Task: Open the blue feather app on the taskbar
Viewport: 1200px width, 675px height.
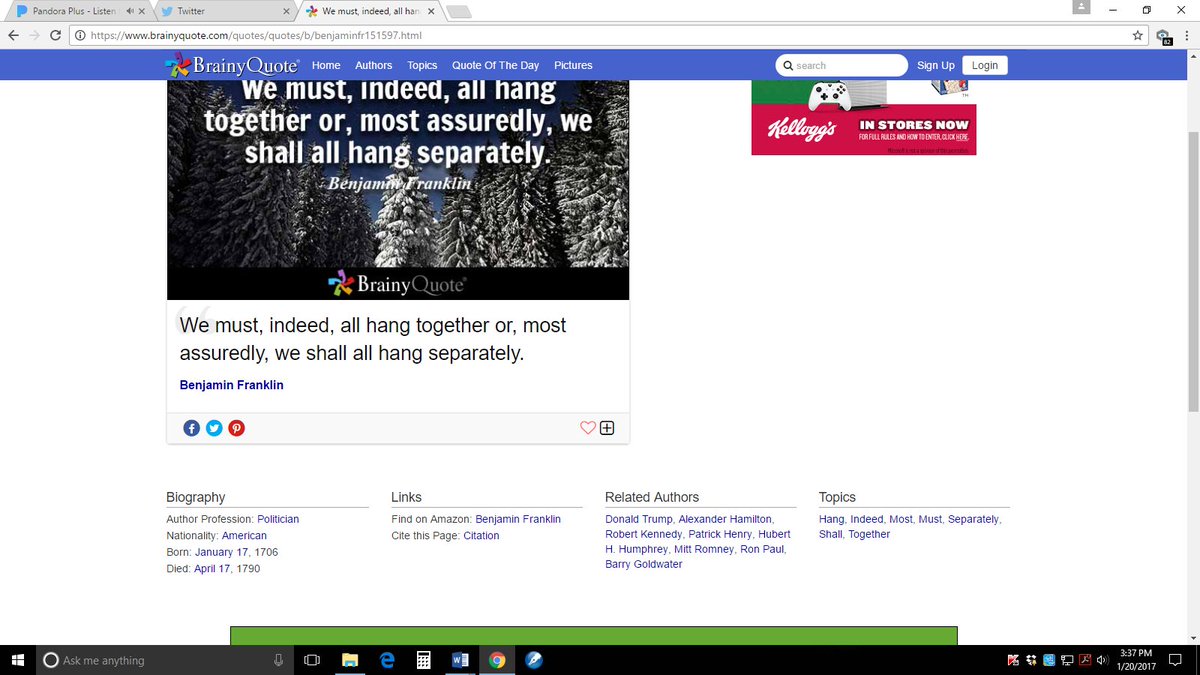Action: pos(534,660)
